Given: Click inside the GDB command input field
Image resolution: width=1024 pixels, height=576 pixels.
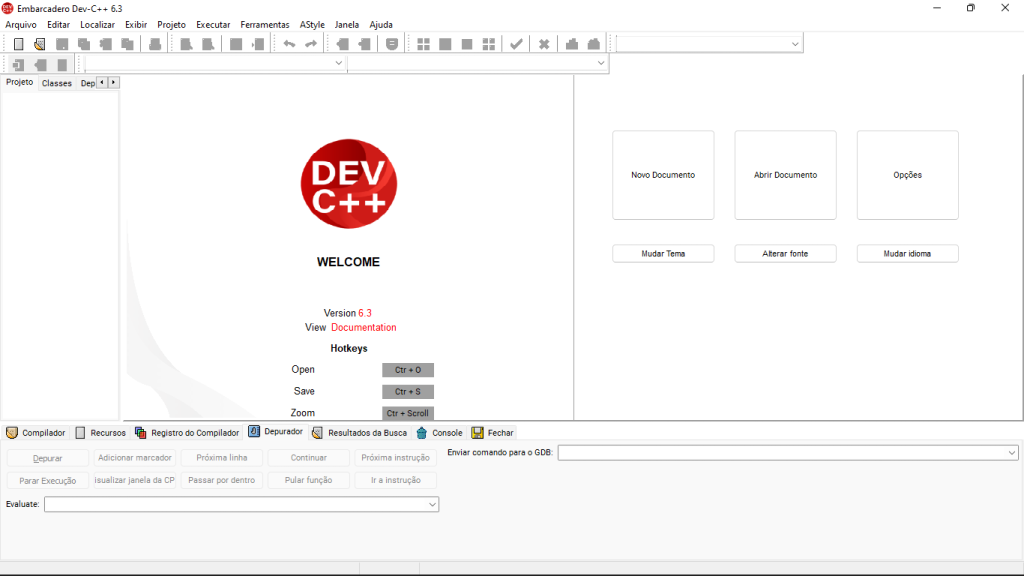Looking at the screenshot, I should click(780, 452).
